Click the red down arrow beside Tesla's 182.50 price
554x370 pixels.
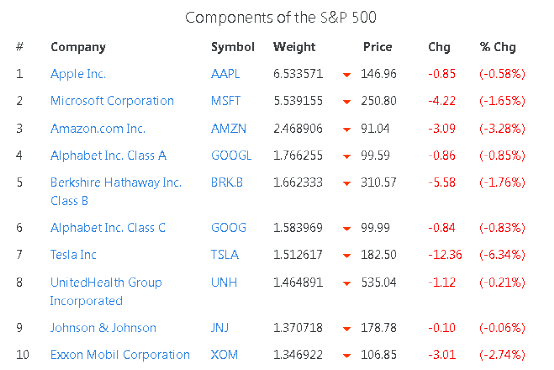coord(347,256)
